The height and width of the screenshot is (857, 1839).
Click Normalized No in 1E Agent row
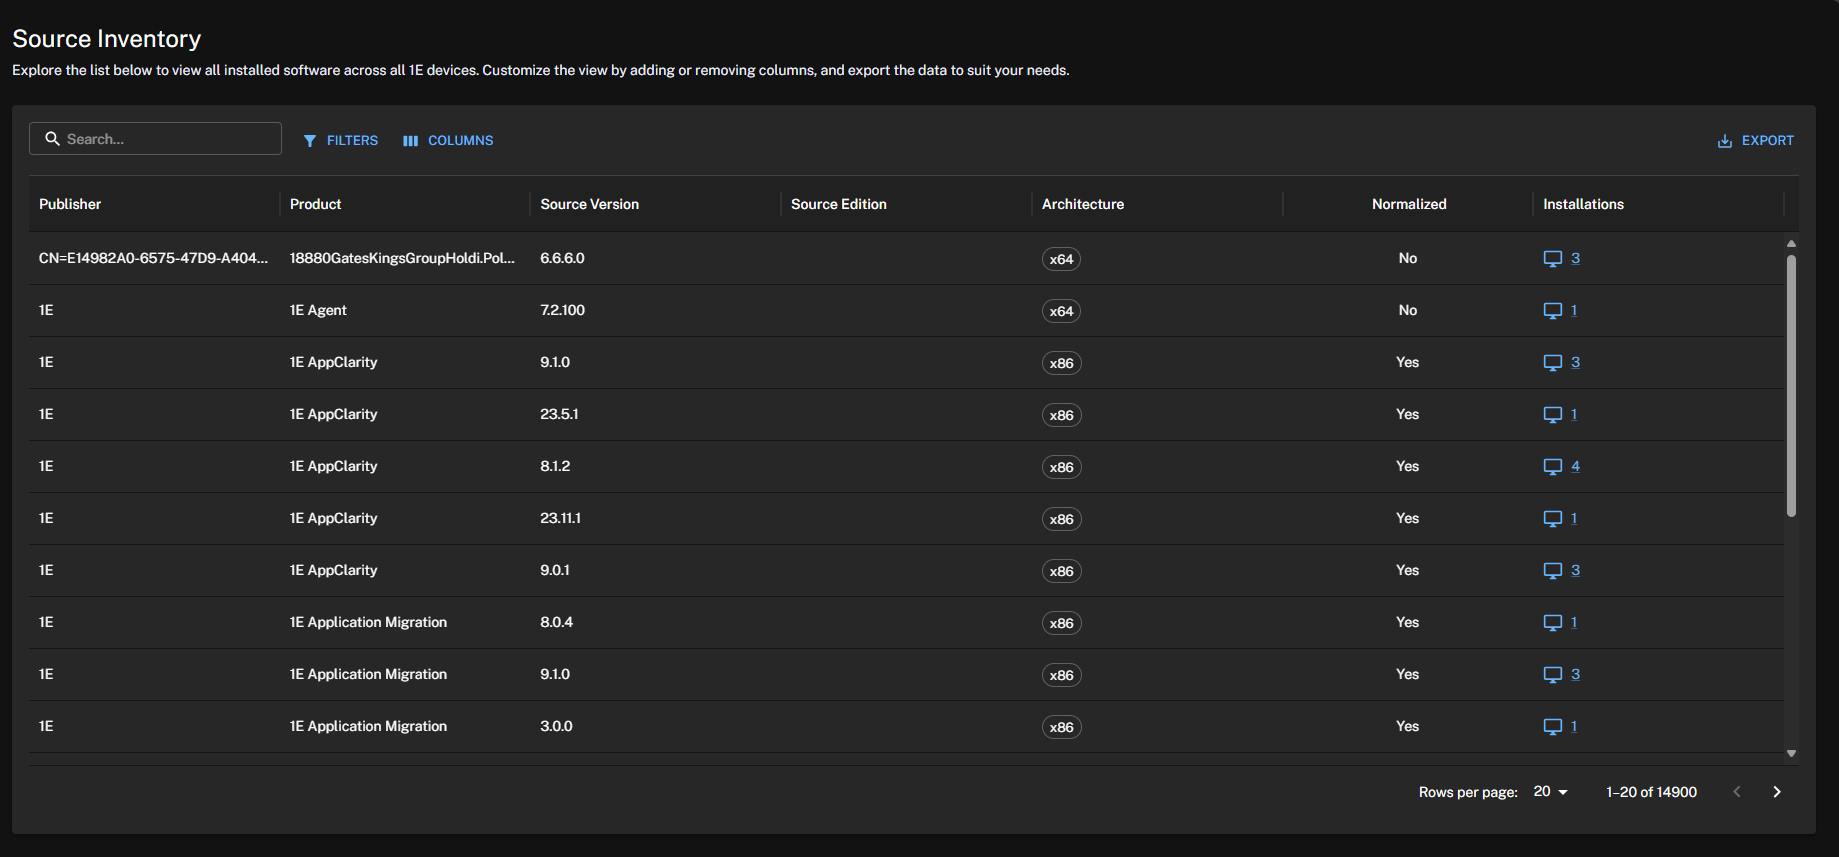click(x=1408, y=310)
